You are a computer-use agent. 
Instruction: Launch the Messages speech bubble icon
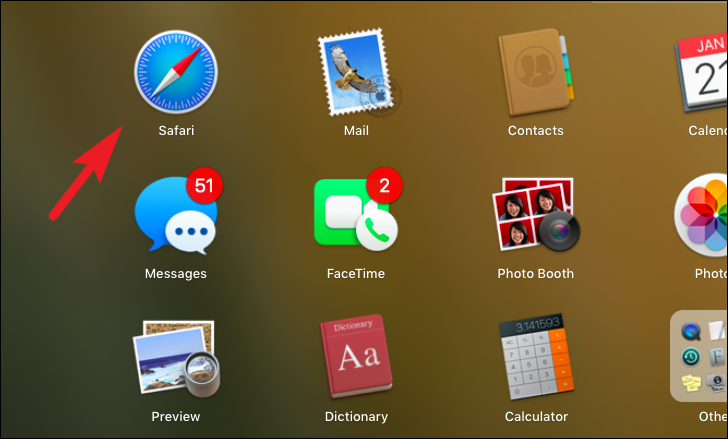[176, 215]
